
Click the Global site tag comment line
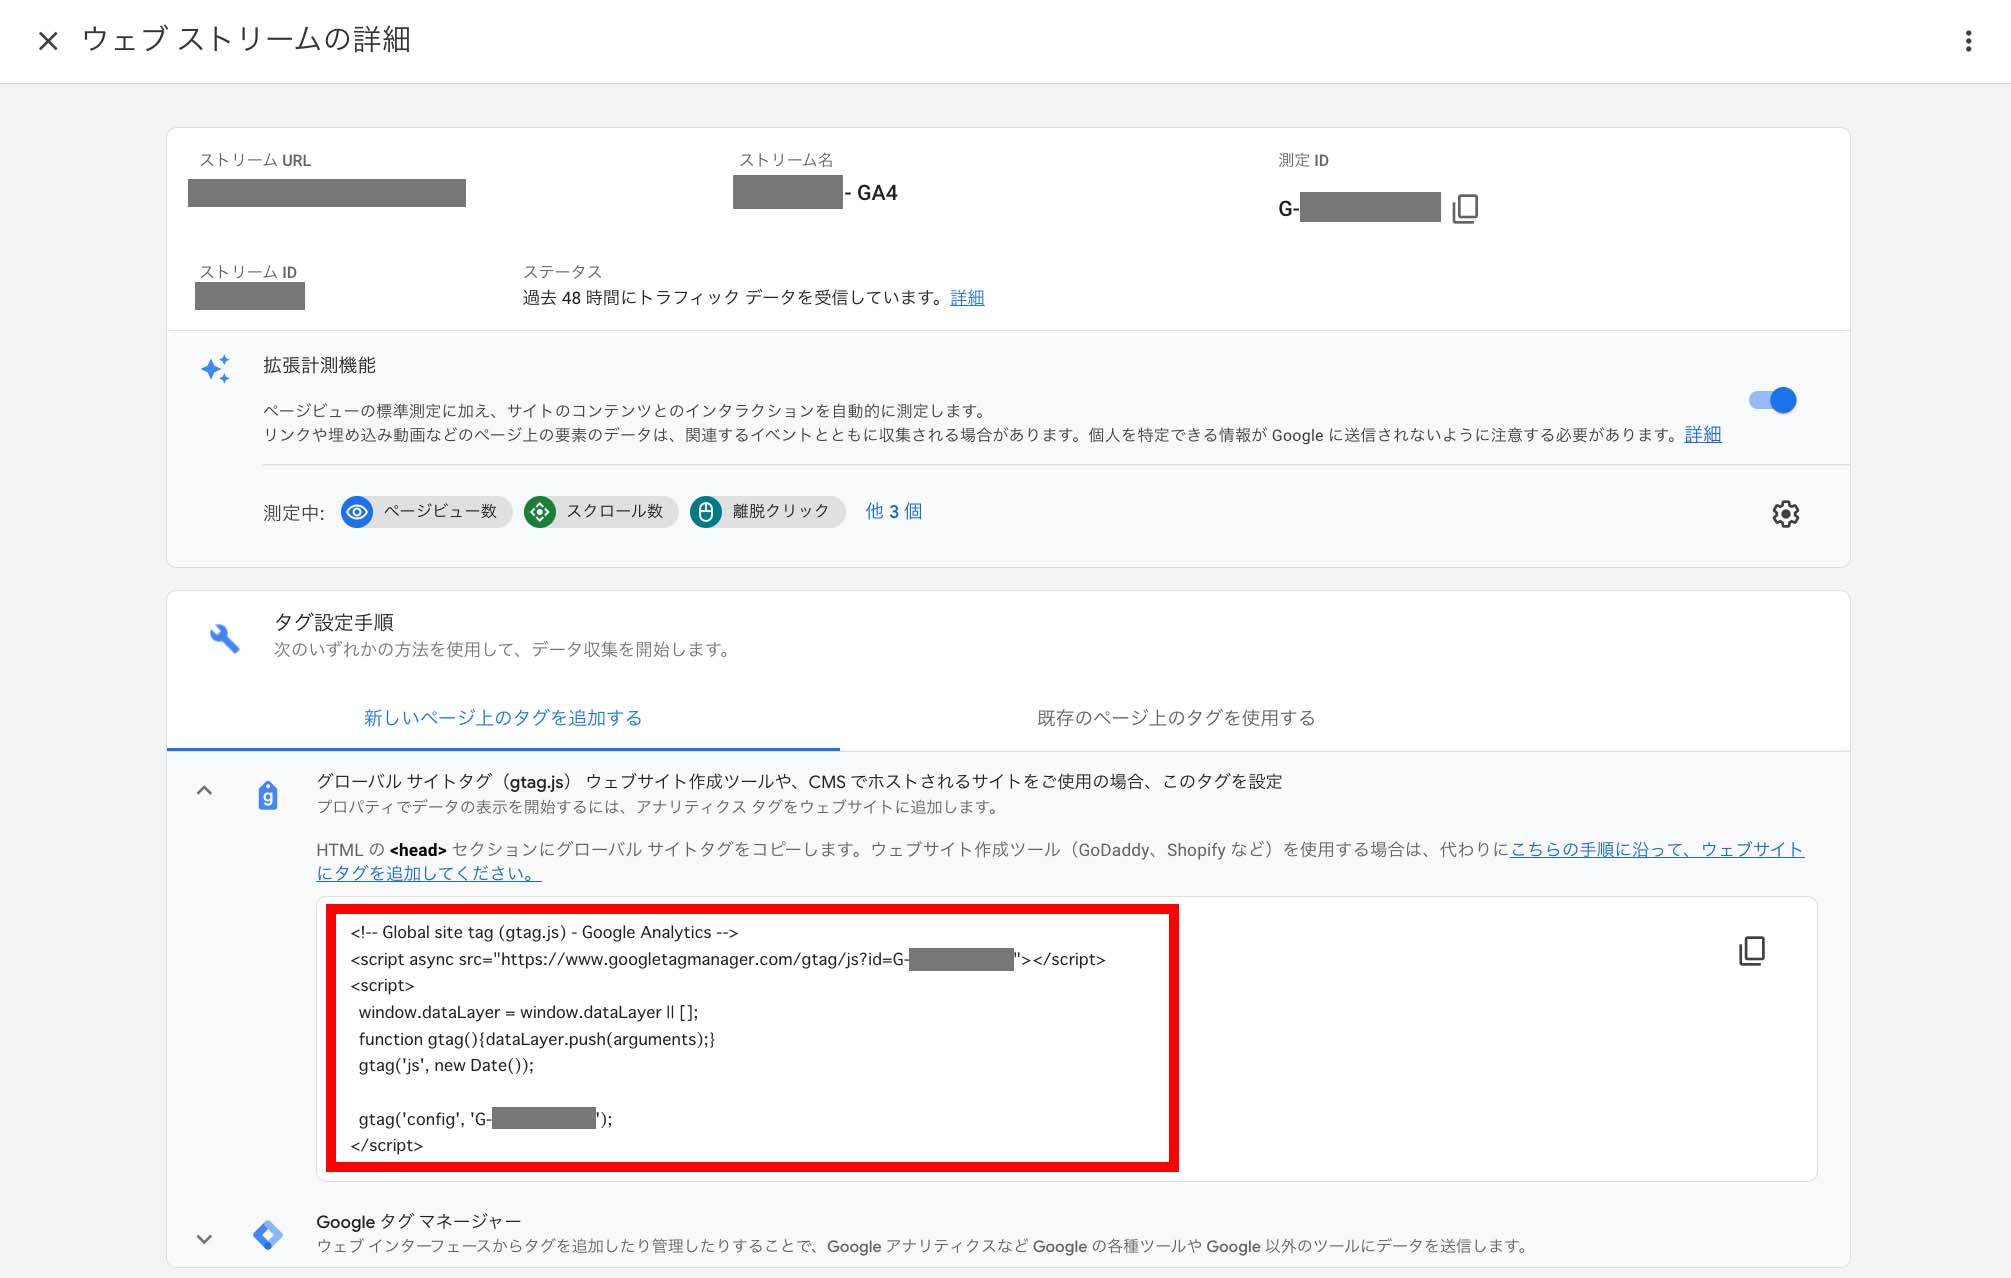(544, 933)
